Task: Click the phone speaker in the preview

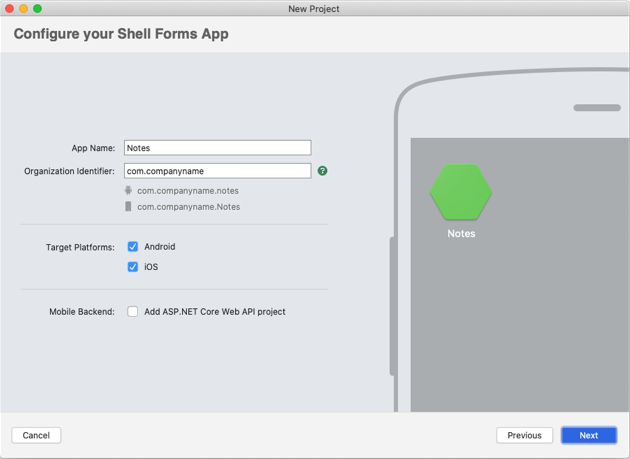Action: (x=597, y=108)
